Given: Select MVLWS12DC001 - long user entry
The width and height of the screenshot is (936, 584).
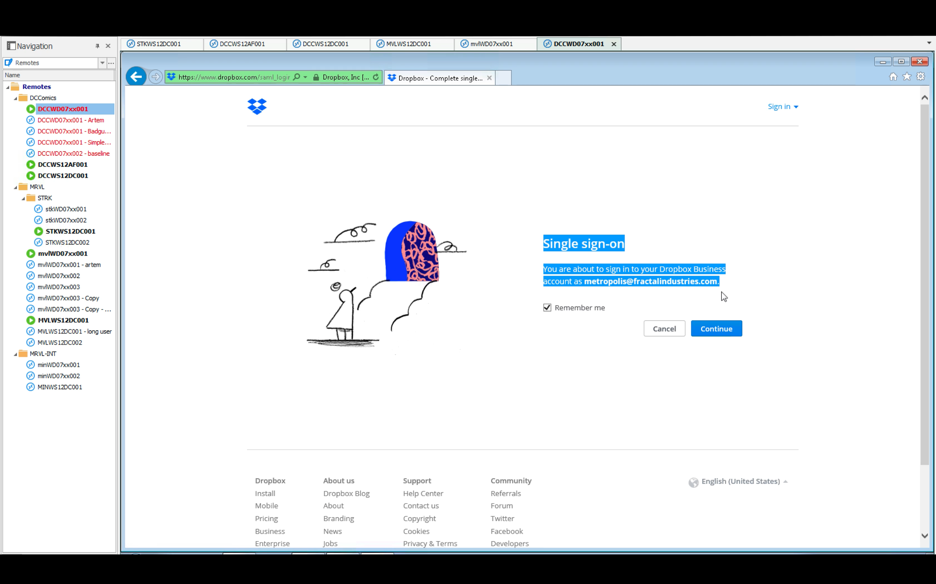Looking at the screenshot, I should pos(75,331).
